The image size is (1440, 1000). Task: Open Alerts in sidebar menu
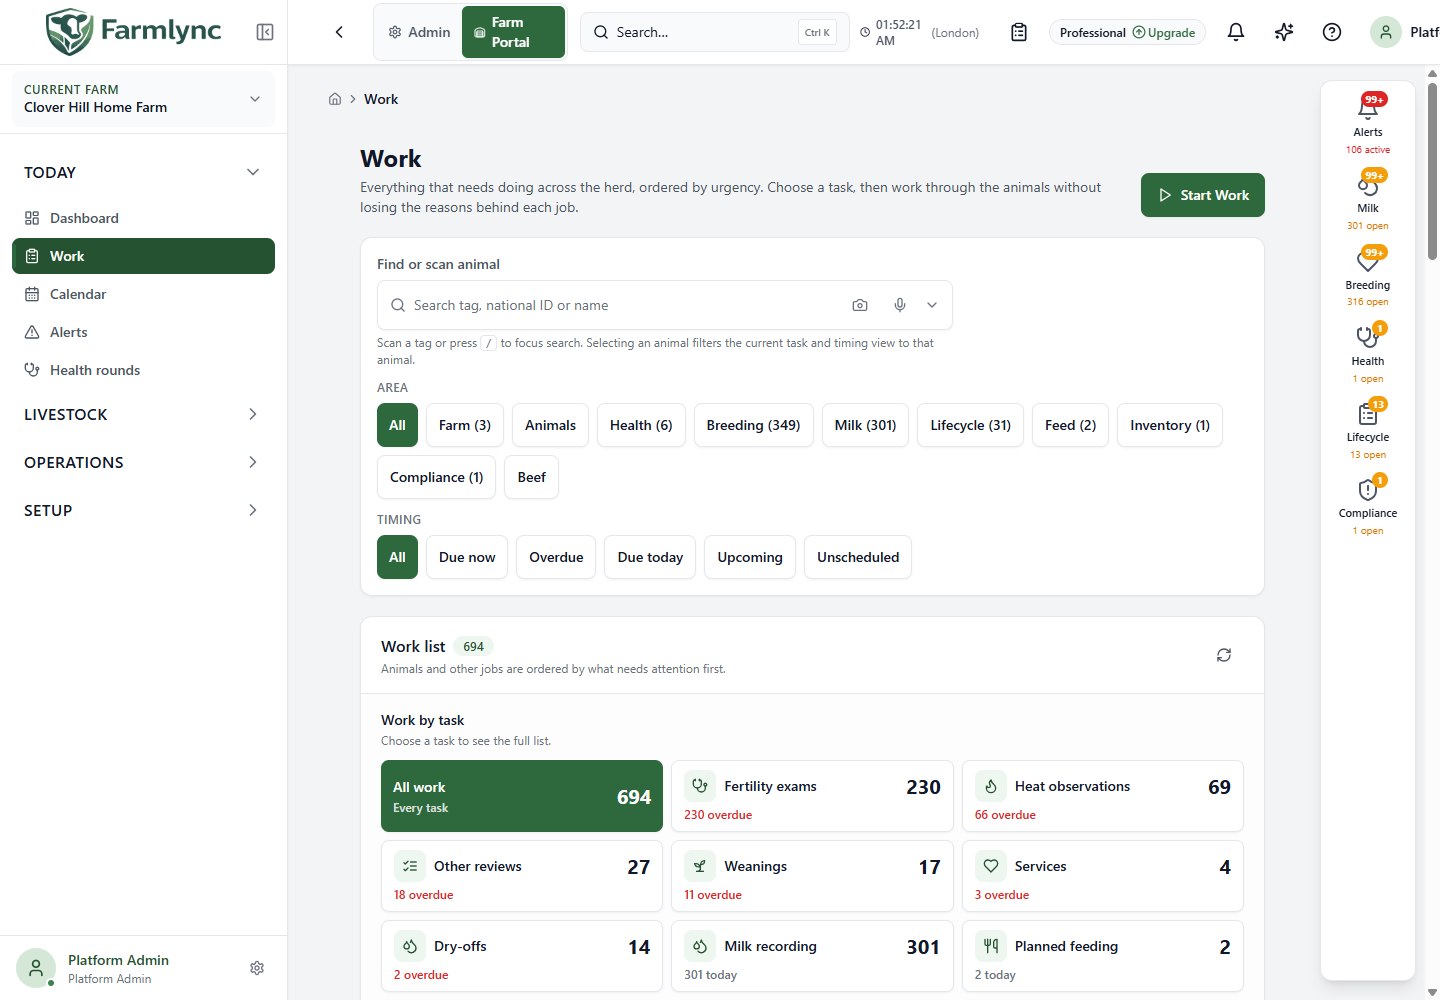[x=143, y=332]
